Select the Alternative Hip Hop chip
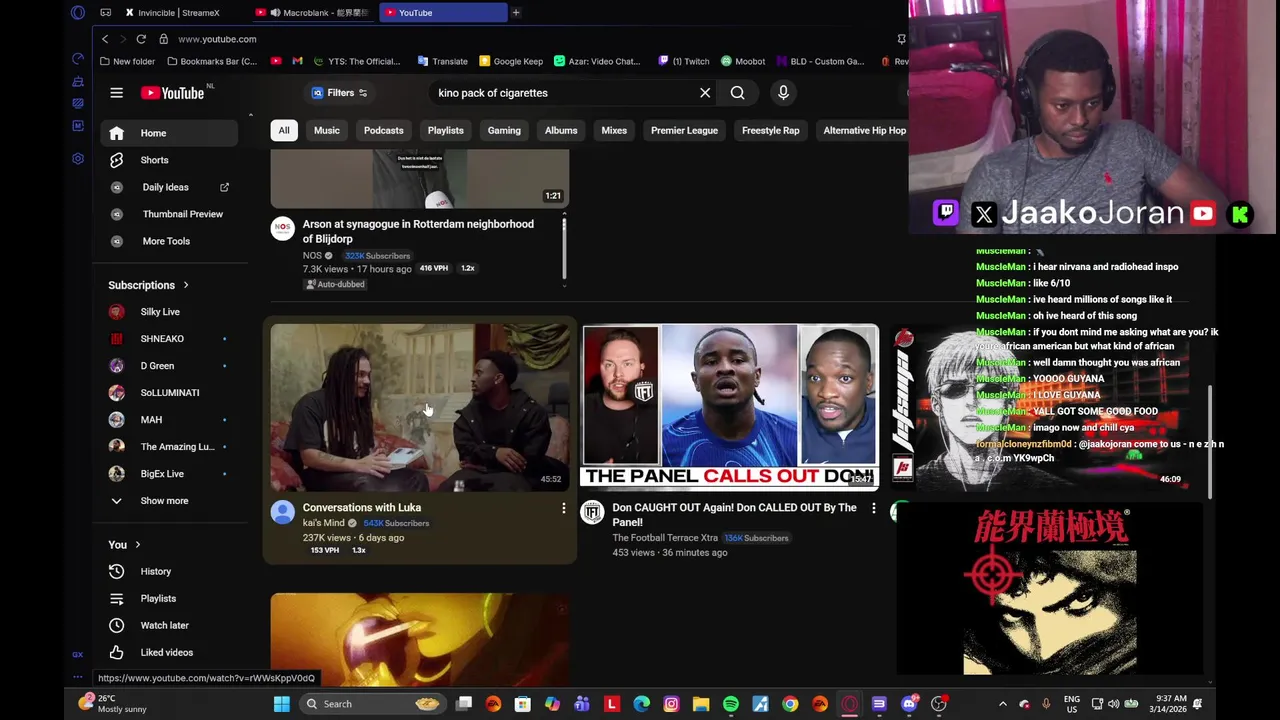 pos(864,130)
